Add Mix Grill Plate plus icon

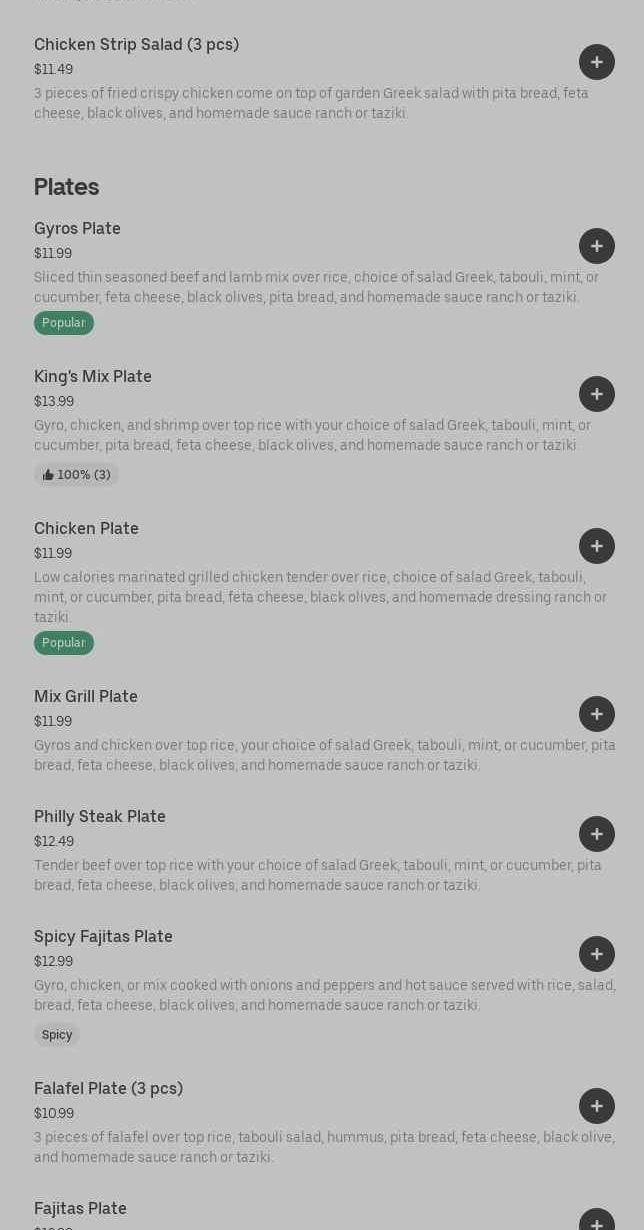pyautogui.click(x=597, y=714)
